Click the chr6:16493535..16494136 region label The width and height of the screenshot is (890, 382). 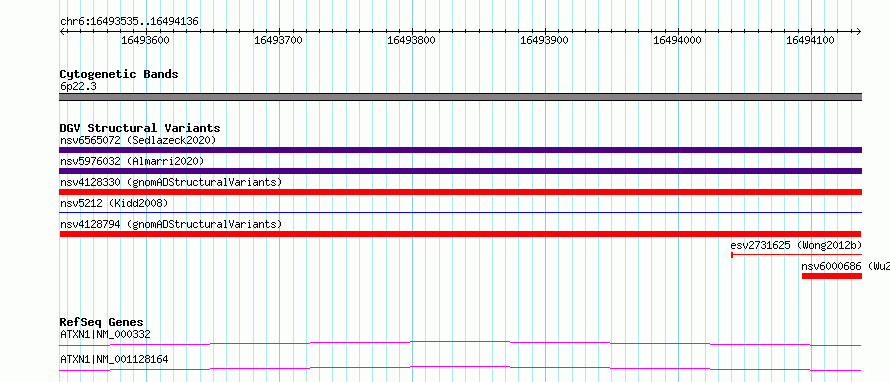[129, 22]
